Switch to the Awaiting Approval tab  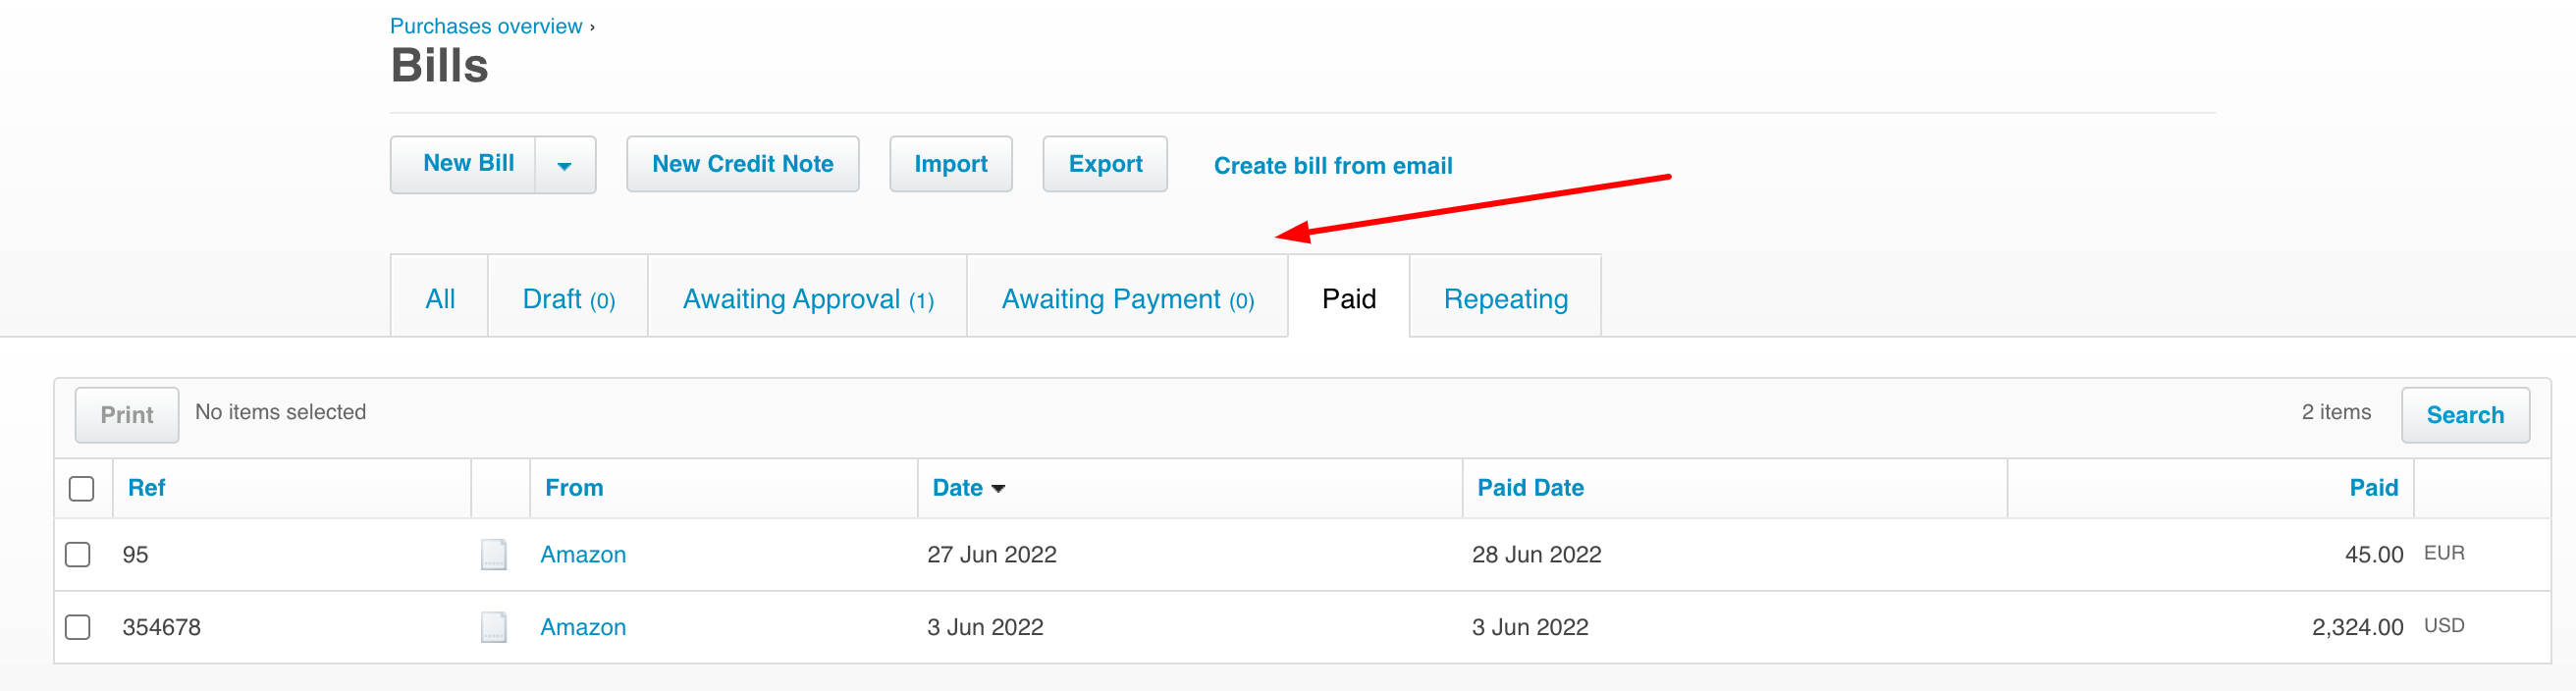(x=808, y=299)
